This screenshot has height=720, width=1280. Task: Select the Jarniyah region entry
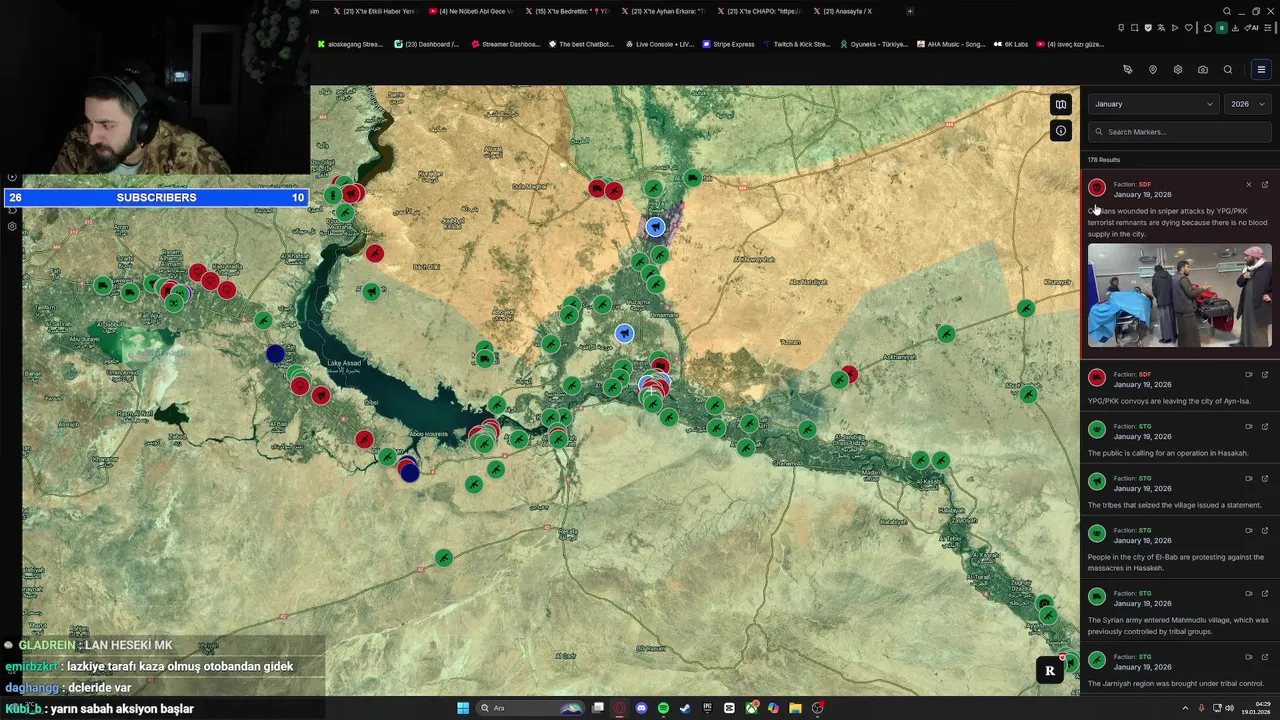[x=1180, y=671]
